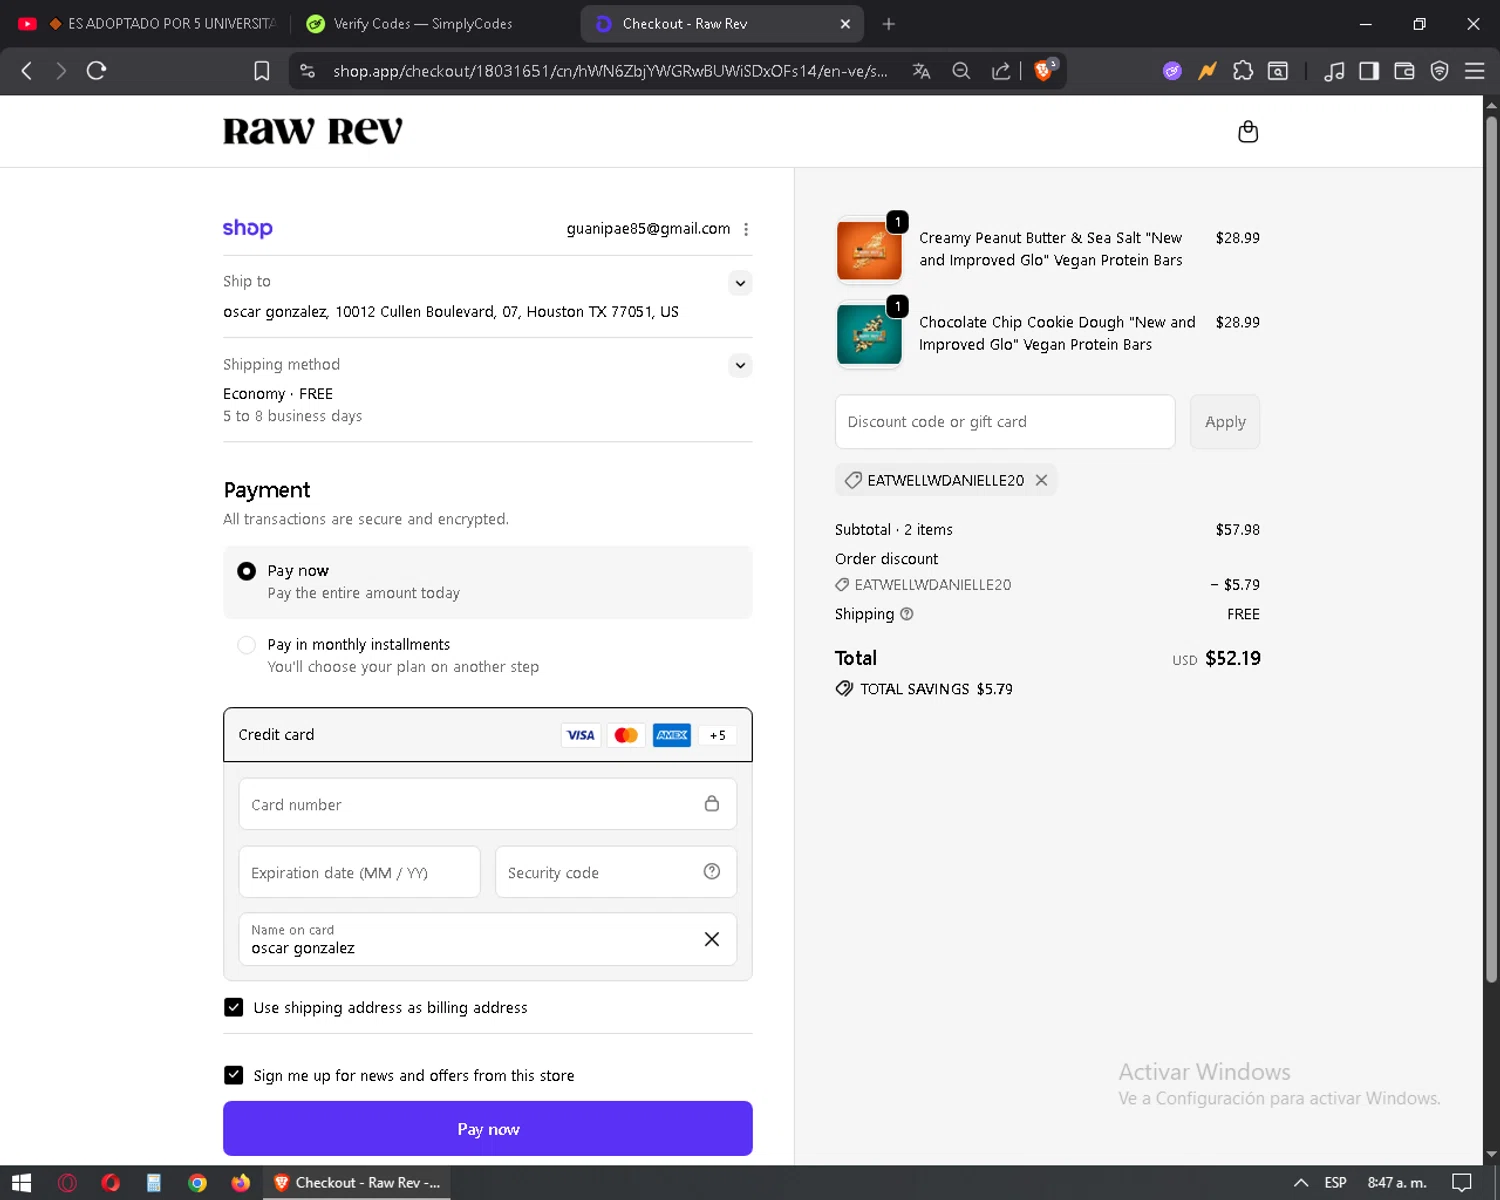Clear the name on card field
The height and width of the screenshot is (1200, 1500).
tap(711, 939)
